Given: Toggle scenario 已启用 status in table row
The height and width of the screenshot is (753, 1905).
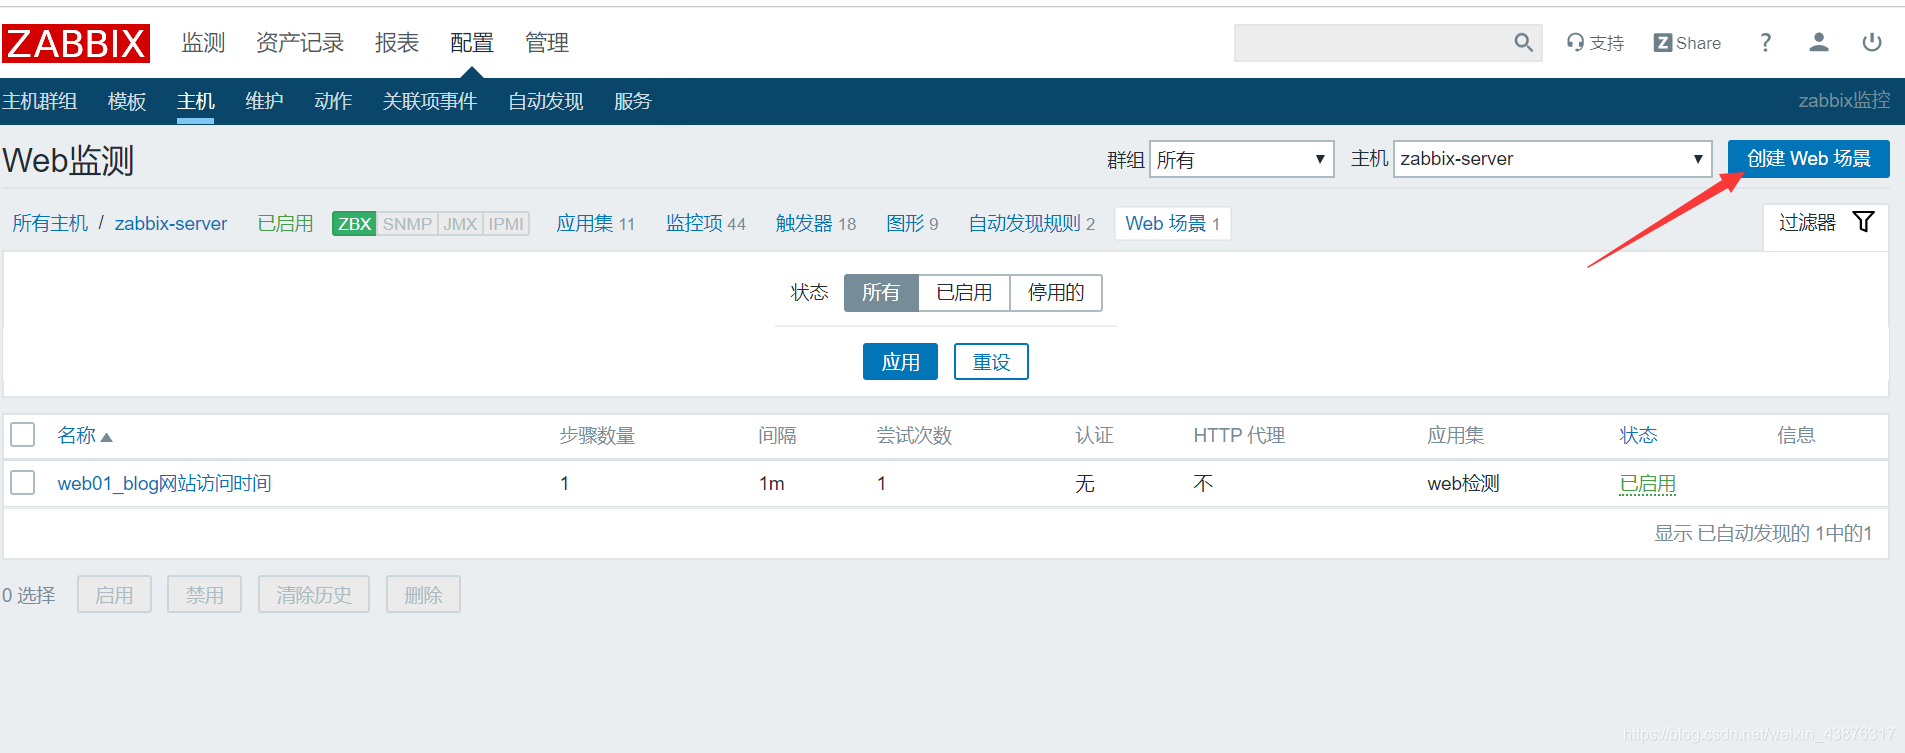Looking at the screenshot, I should 1647,484.
